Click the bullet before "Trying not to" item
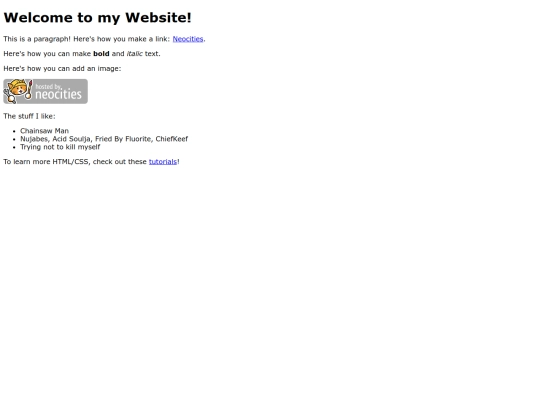Screen dimensions: 540x405 tap(14, 147)
